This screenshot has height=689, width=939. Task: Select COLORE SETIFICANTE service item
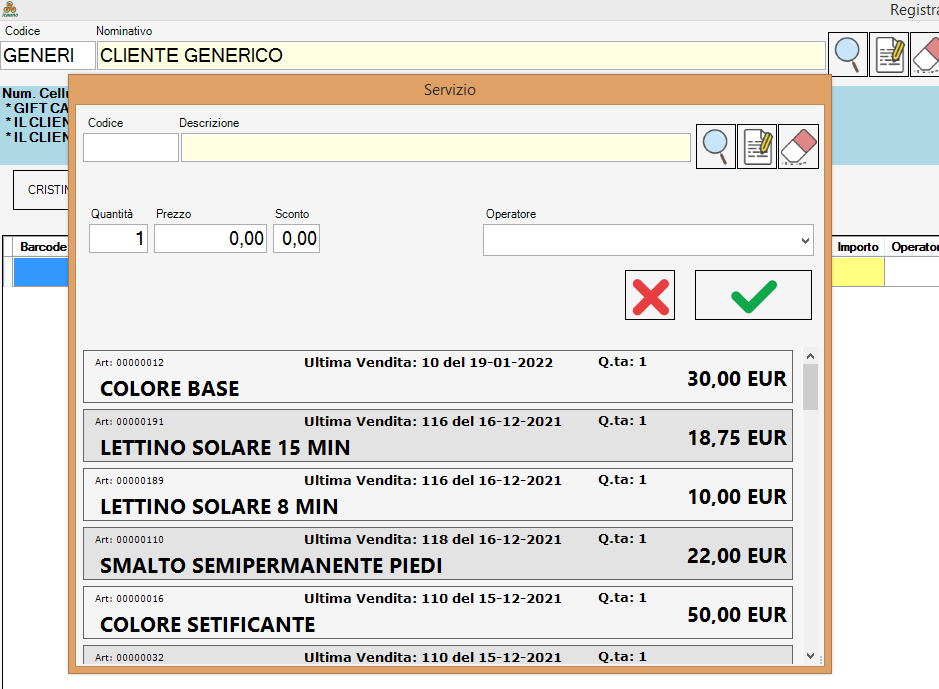coord(437,613)
